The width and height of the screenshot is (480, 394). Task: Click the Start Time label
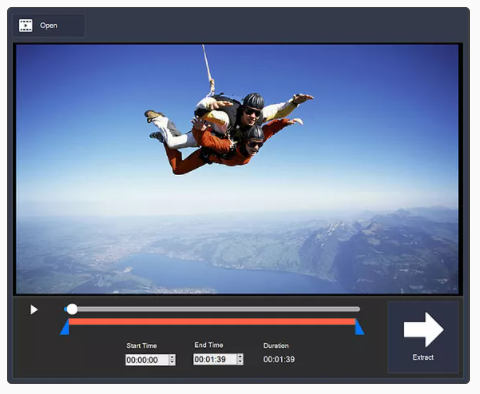[x=142, y=346]
